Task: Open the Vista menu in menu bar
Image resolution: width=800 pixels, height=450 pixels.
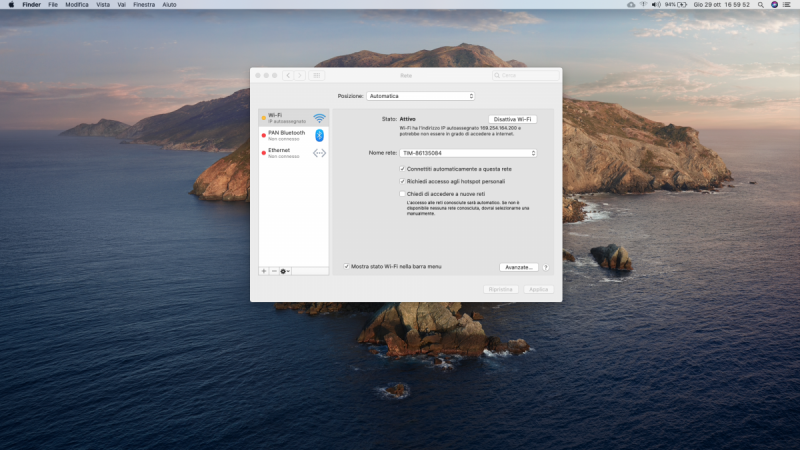Action: 103,5
